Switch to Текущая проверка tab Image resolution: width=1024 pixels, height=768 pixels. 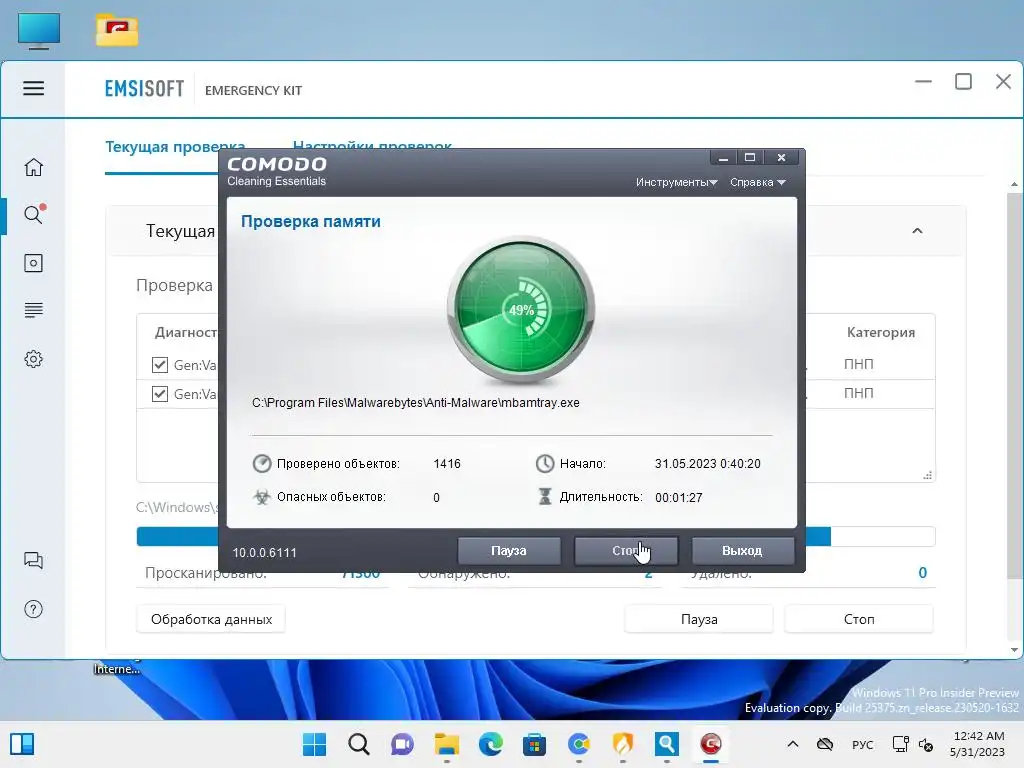[x=175, y=147]
